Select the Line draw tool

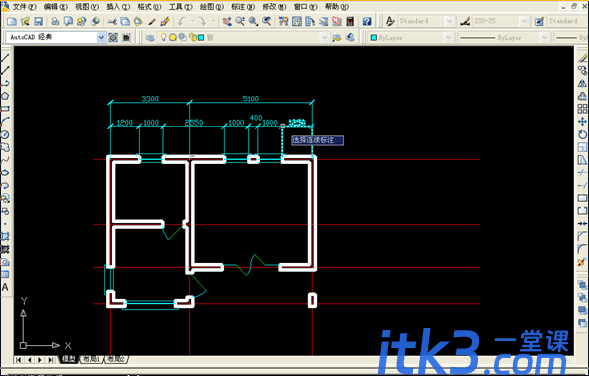tap(5, 57)
